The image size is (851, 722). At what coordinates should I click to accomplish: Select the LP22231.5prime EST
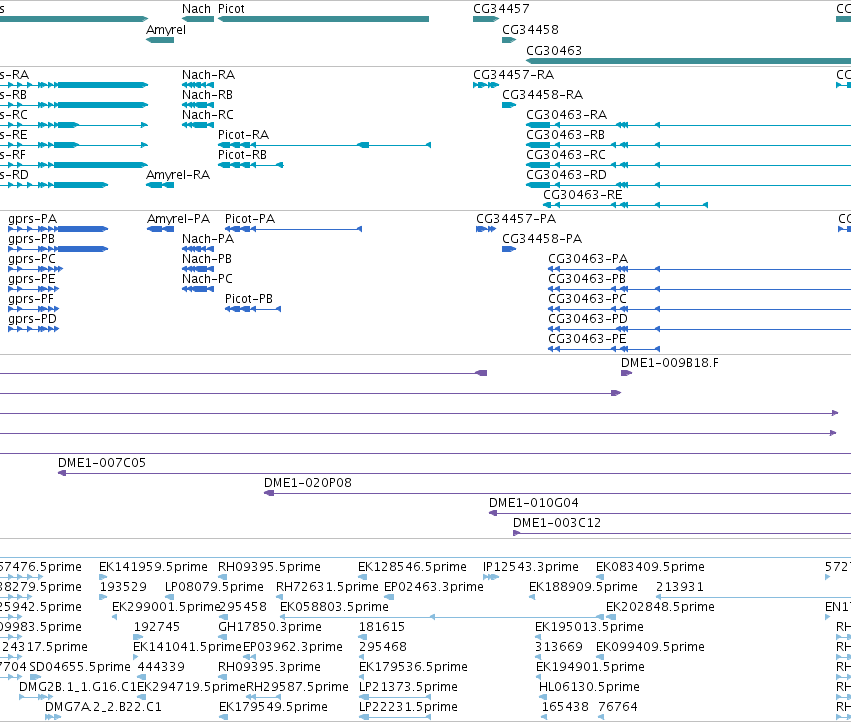pyautogui.click(x=395, y=717)
